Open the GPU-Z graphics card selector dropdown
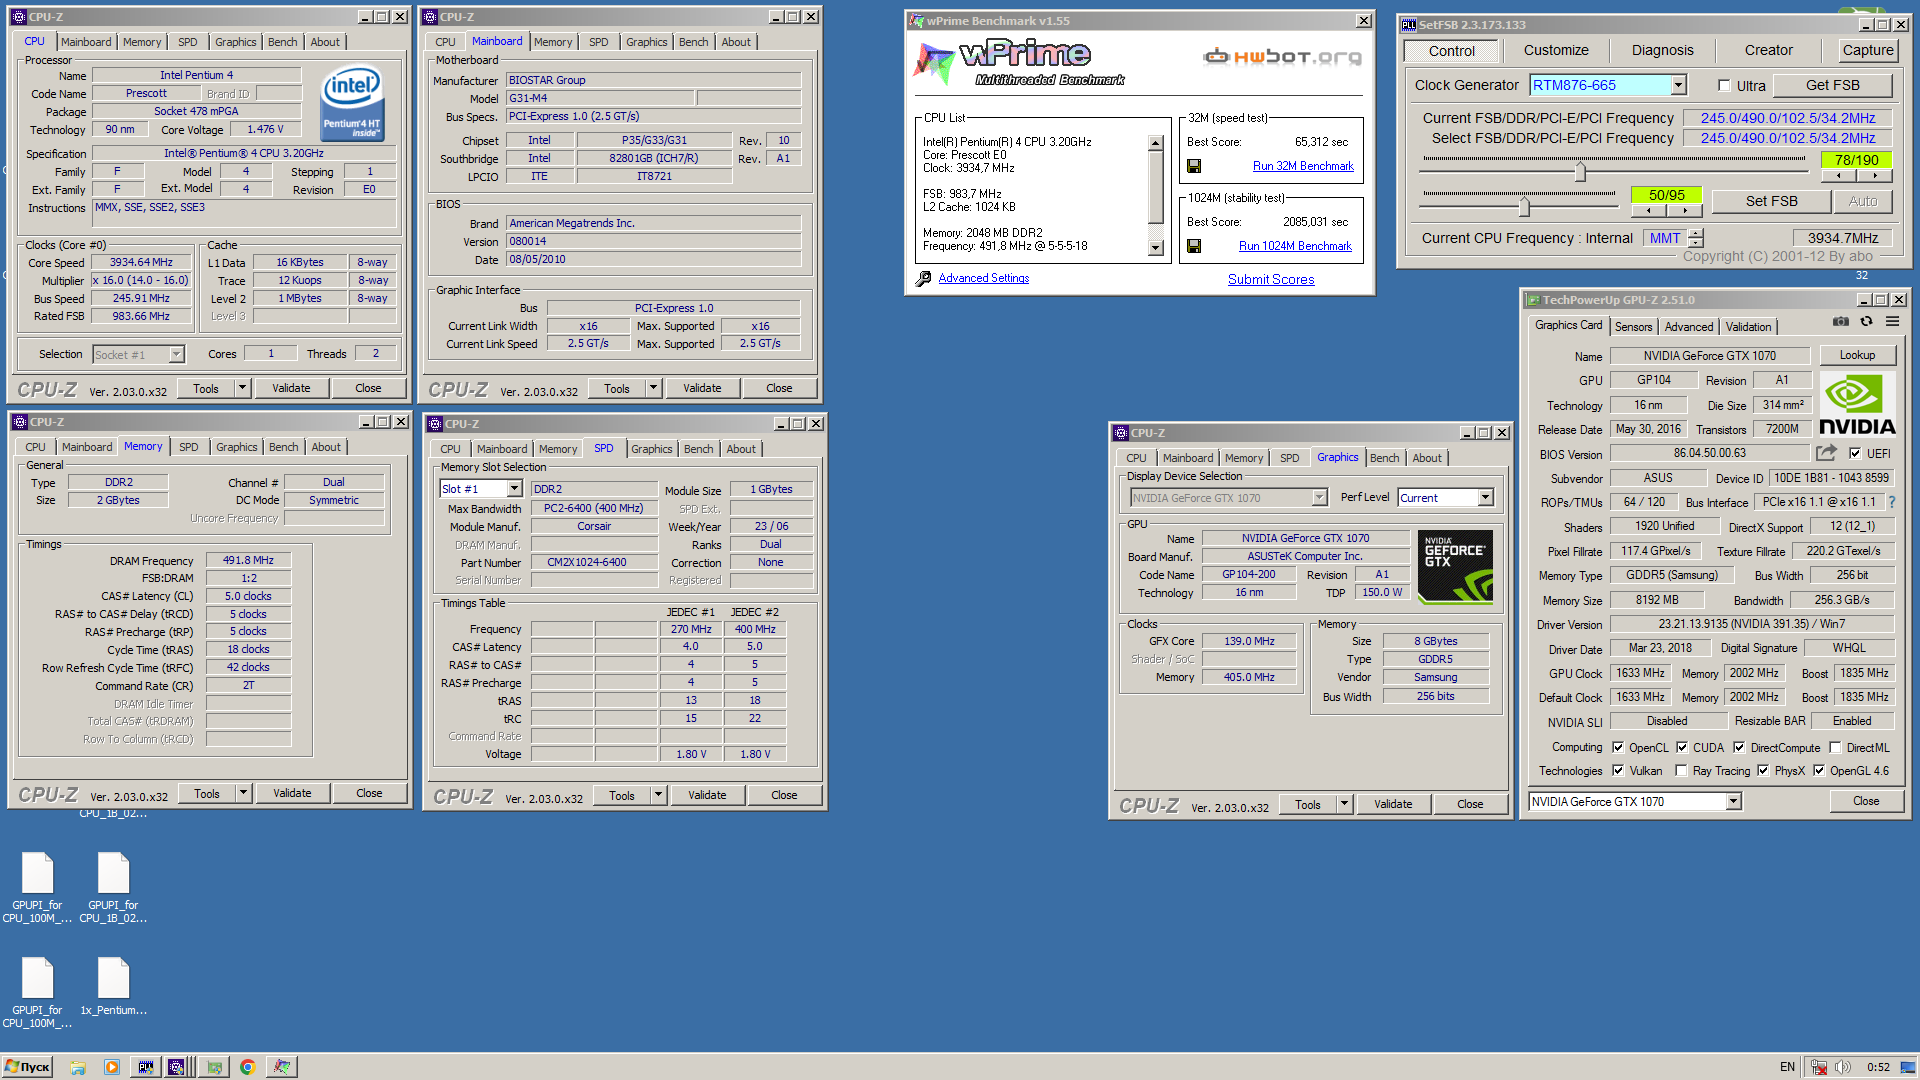The width and height of the screenshot is (1920, 1080). pyautogui.click(x=1733, y=801)
